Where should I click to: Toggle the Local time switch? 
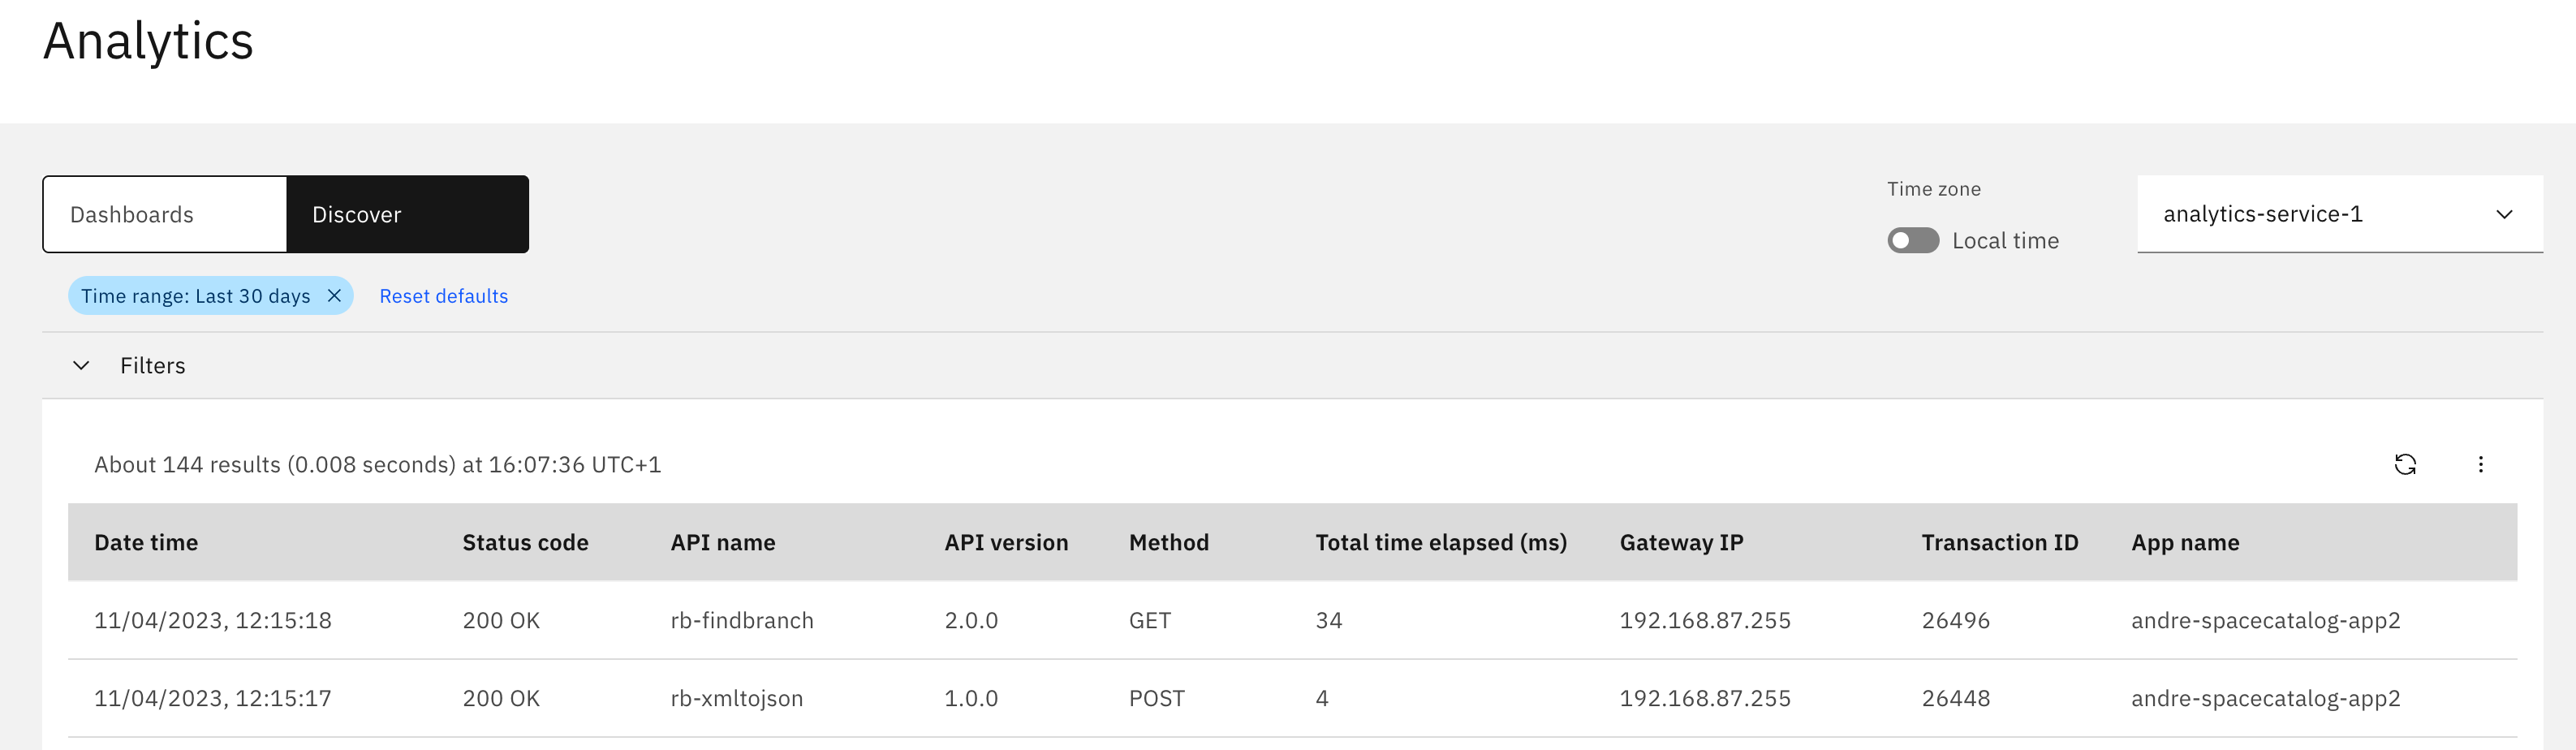pos(1912,241)
